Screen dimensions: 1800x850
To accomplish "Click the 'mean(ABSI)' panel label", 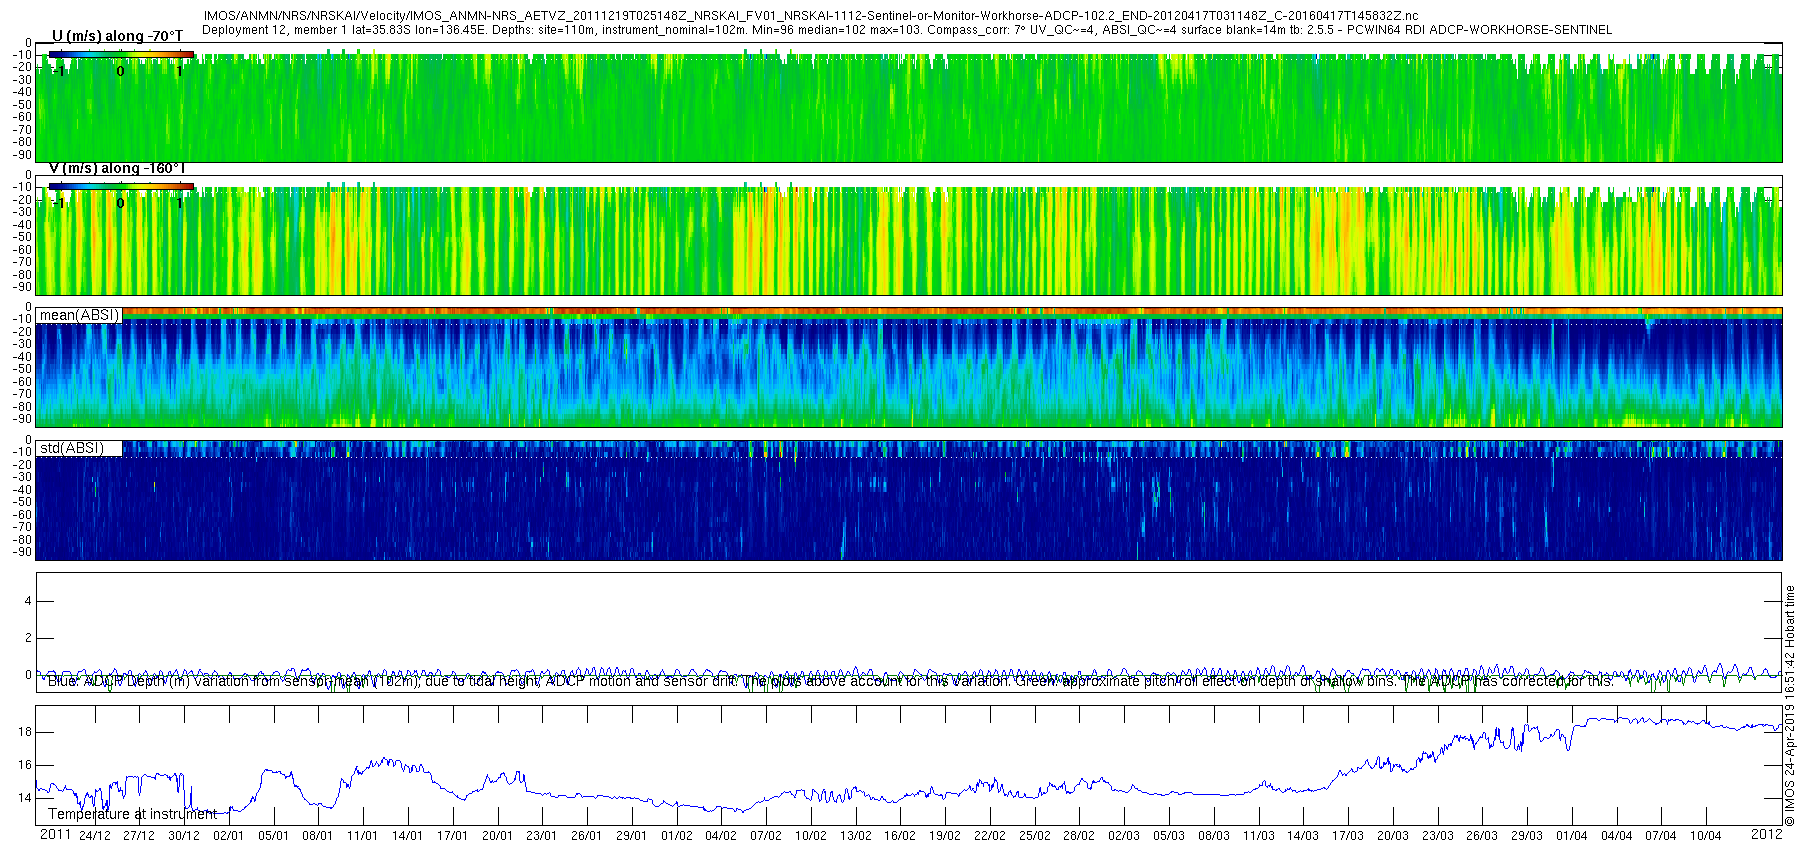I will click(x=79, y=315).
